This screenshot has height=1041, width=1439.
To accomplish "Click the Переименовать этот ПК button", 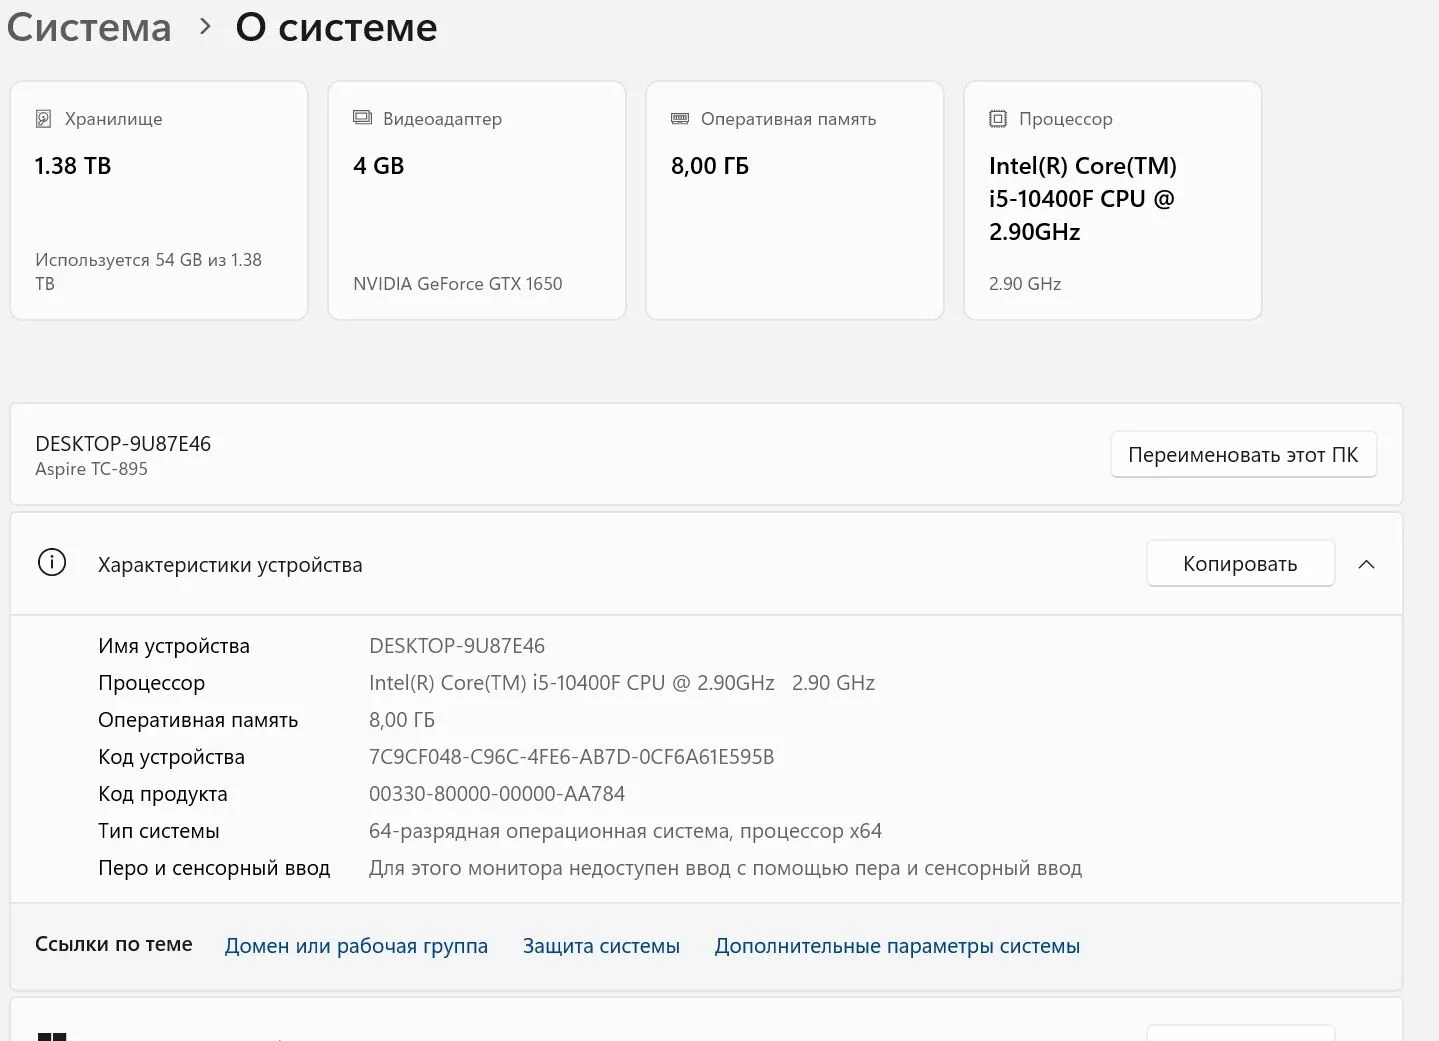I will pyautogui.click(x=1243, y=455).
